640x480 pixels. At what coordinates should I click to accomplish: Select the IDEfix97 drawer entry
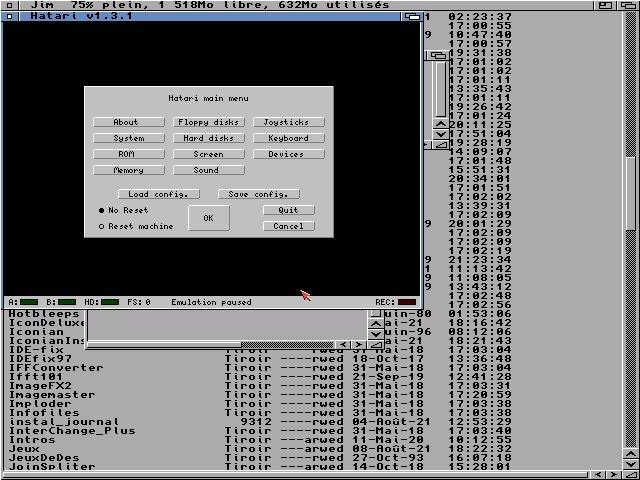[x=40, y=359]
